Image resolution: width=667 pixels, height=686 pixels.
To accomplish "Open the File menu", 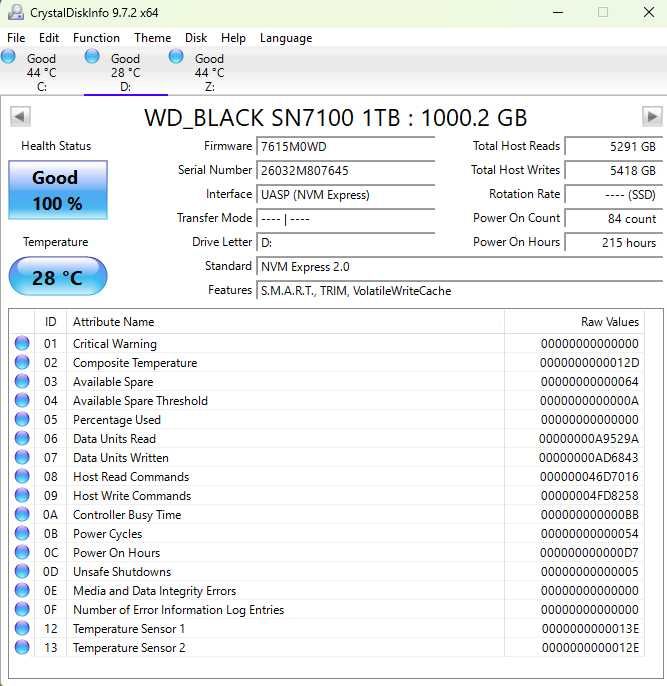I will point(16,38).
